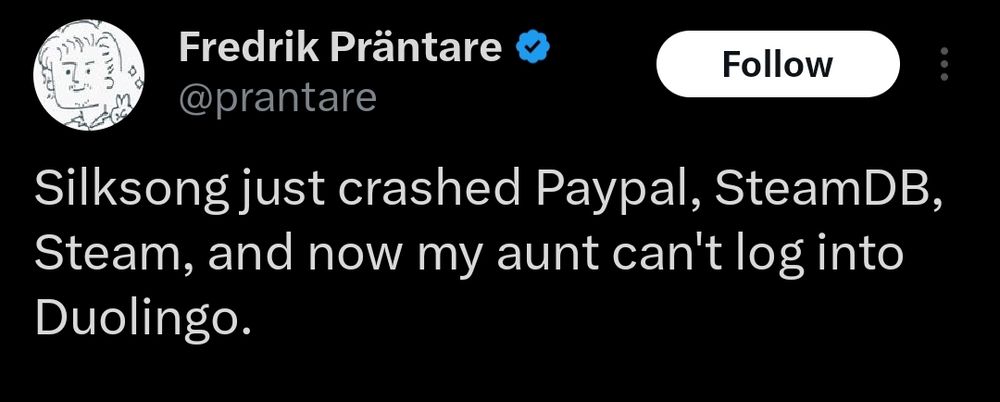Screen dimensions: 1000x402
Task: Open the tweet by clicking its text
Action: [487, 255]
